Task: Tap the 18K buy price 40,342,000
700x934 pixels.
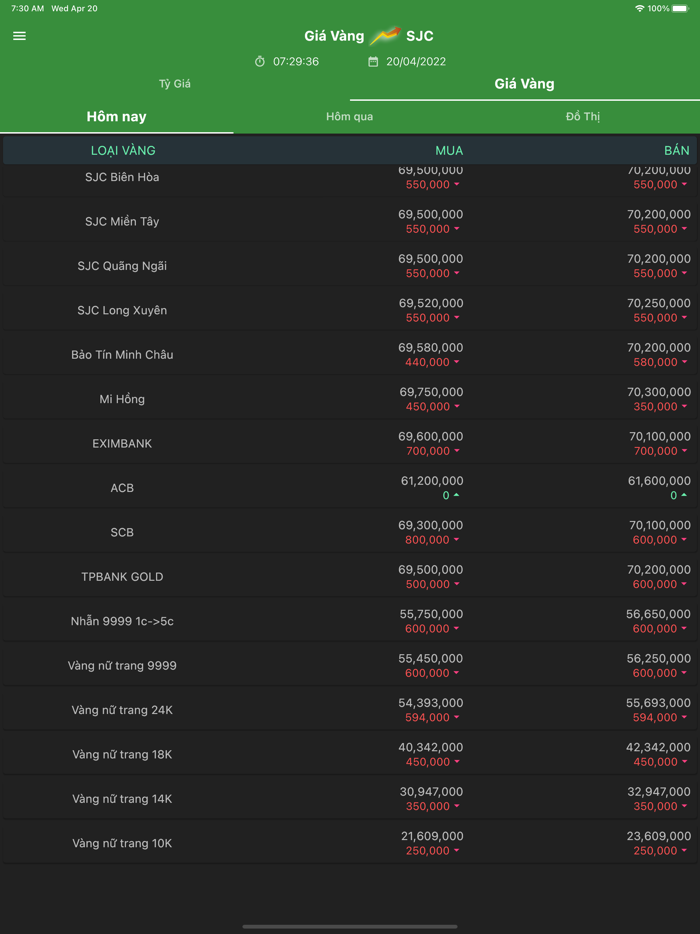Action: tap(431, 748)
